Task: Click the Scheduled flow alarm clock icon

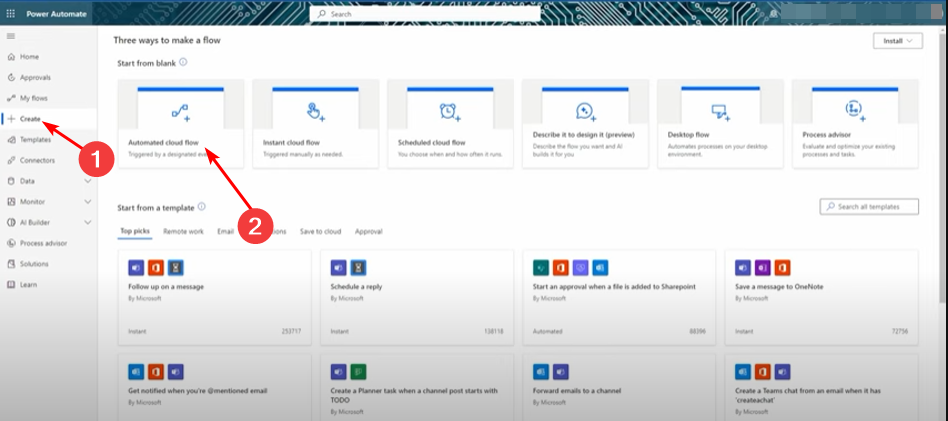Action: (x=449, y=112)
